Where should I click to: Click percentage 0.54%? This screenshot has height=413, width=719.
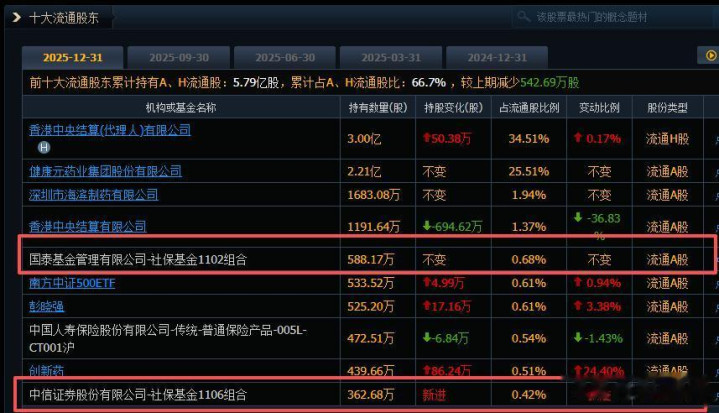click(x=529, y=338)
